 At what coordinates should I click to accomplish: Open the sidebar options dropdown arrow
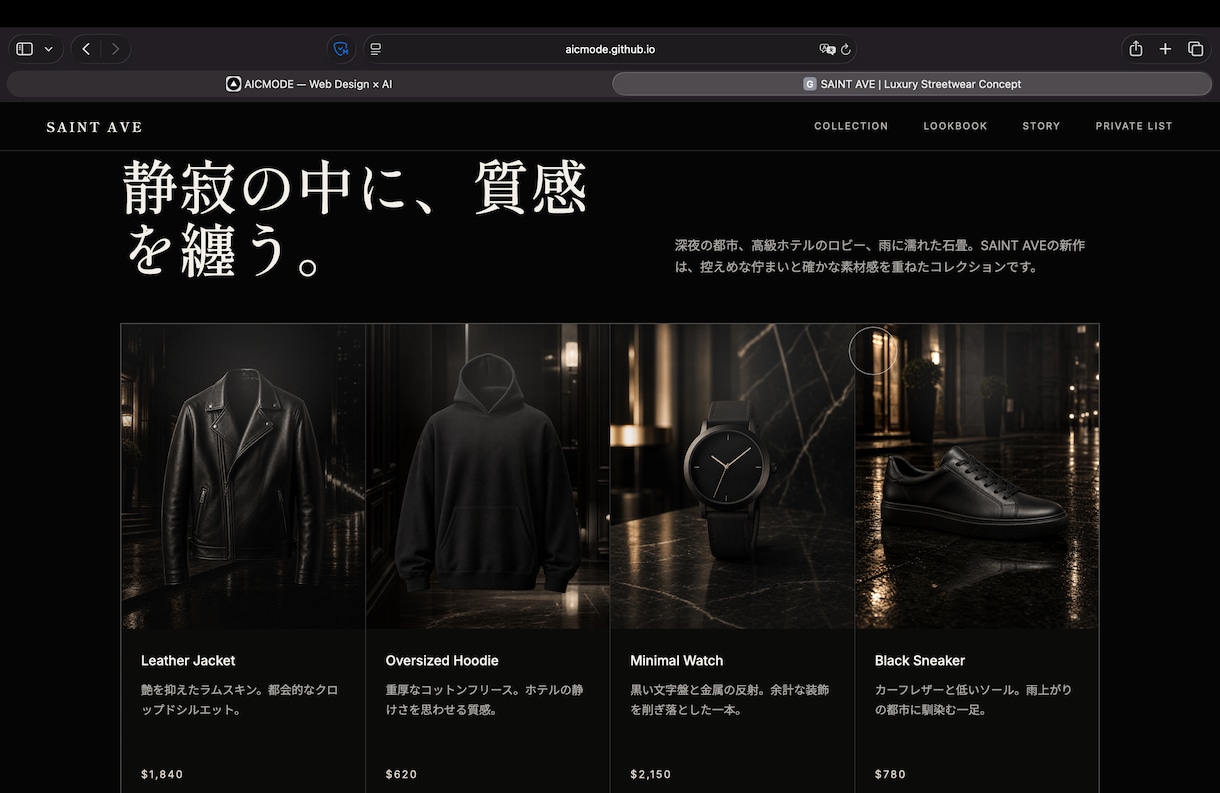[x=48, y=49]
